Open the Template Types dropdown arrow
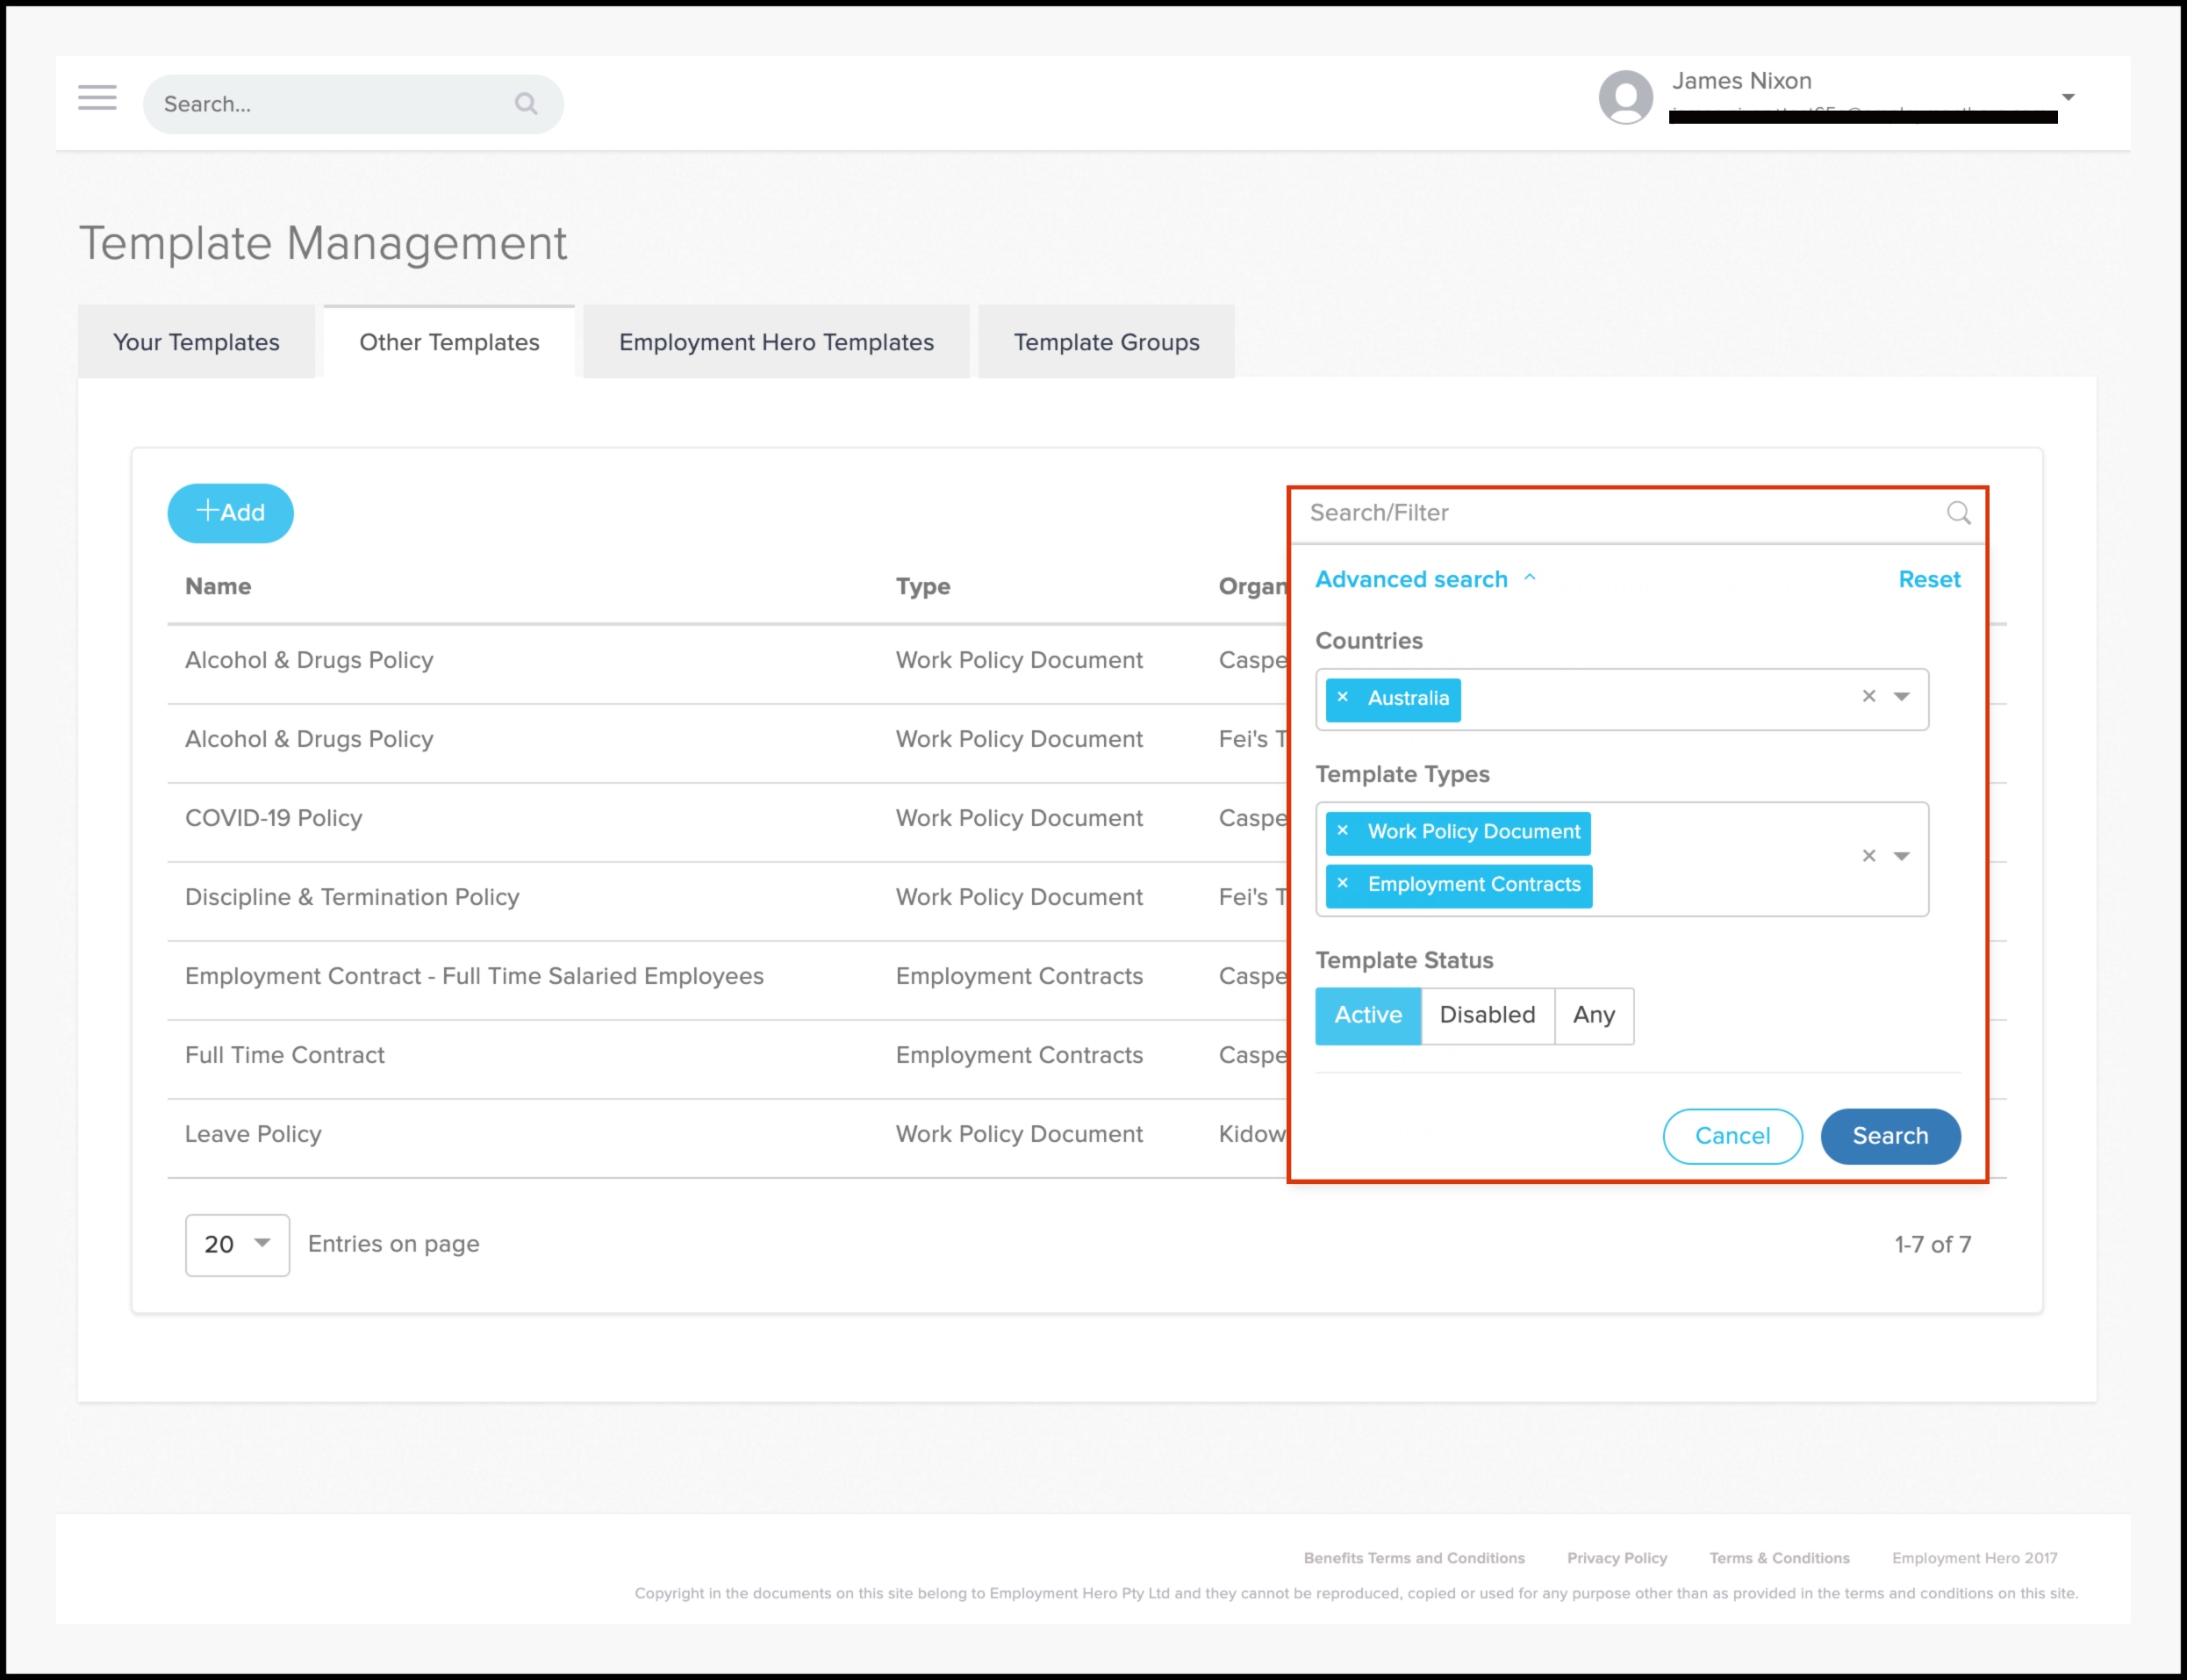This screenshot has height=1680, width=2187. [1902, 856]
